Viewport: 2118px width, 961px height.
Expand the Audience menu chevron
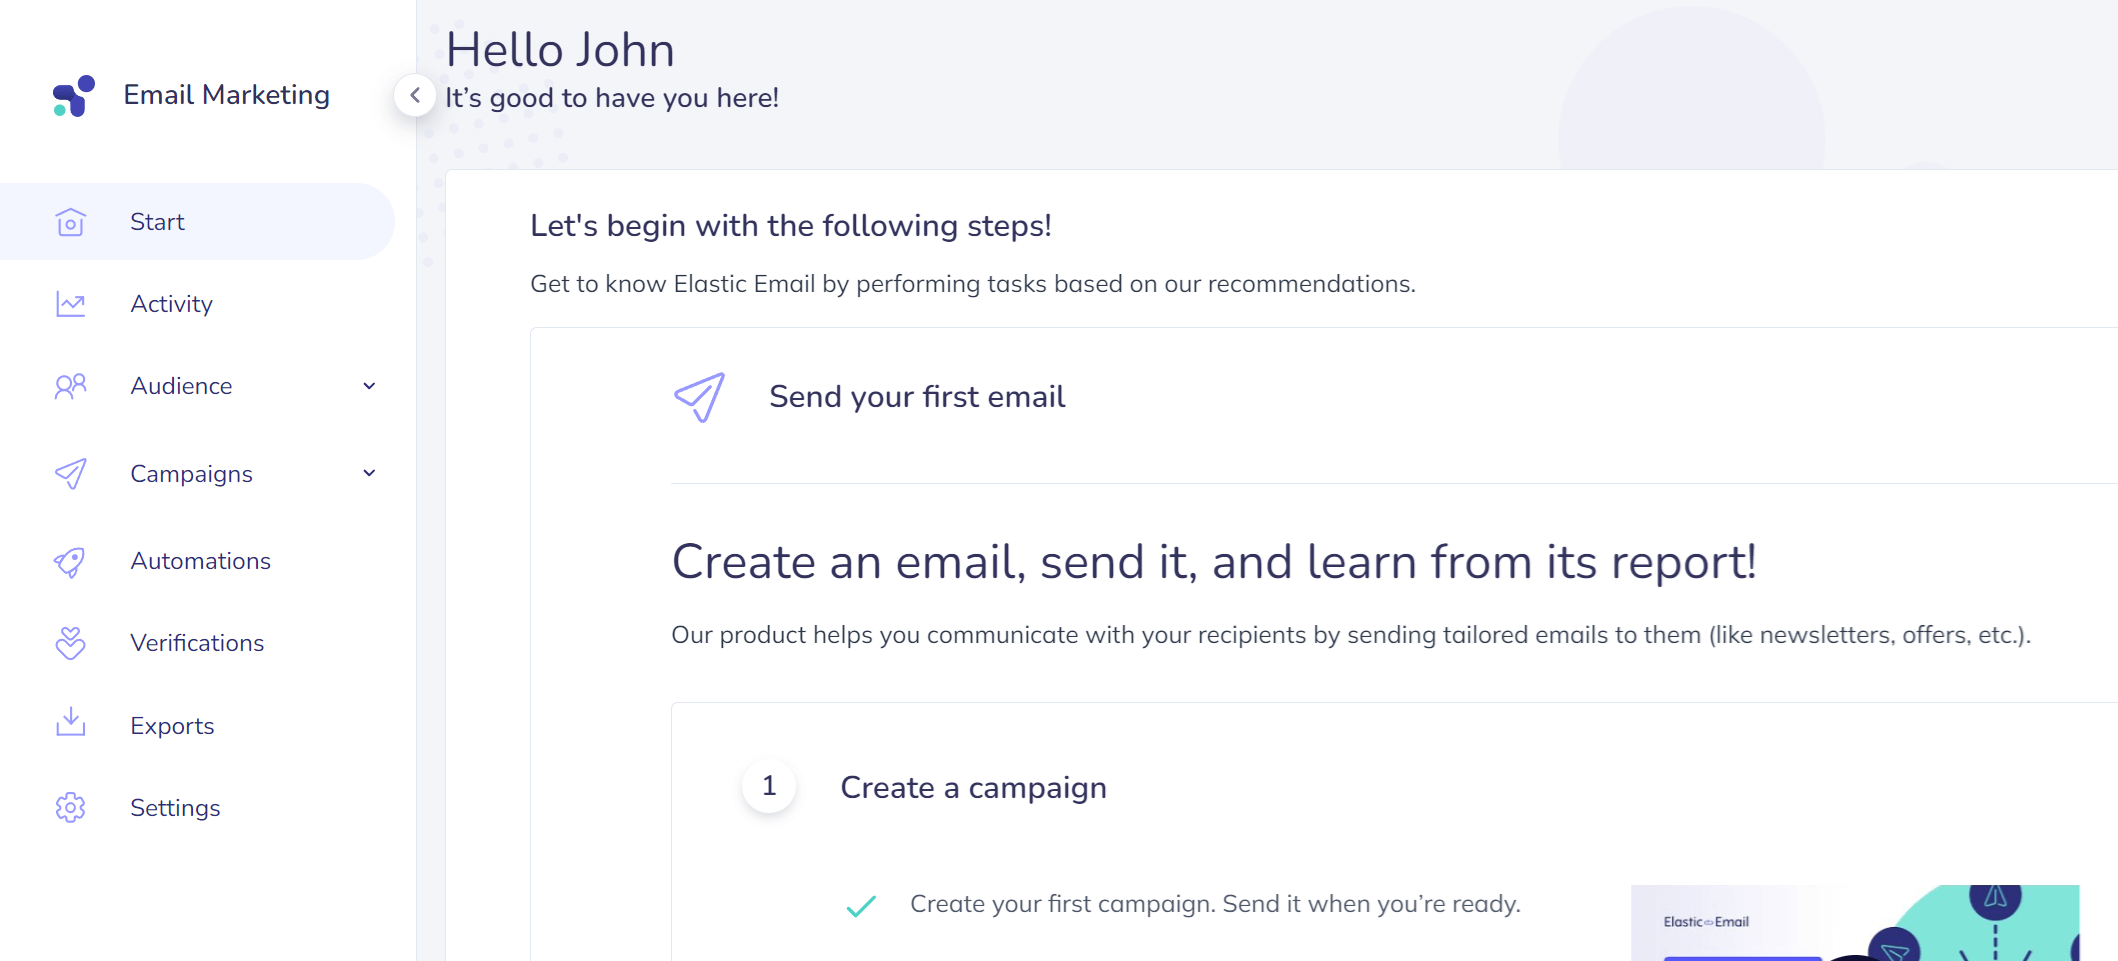tap(370, 385)
